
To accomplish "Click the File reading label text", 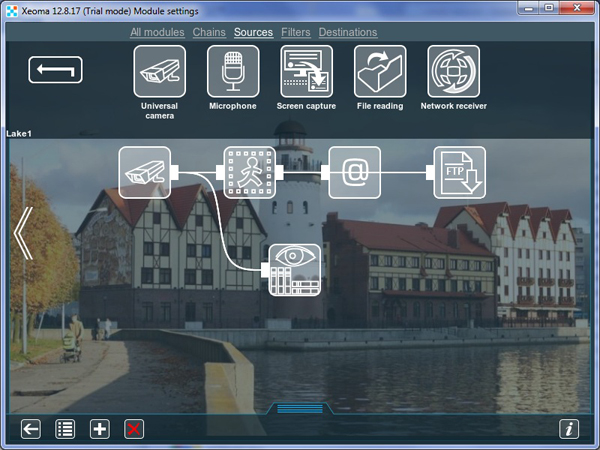I will [x=380, y=106].
